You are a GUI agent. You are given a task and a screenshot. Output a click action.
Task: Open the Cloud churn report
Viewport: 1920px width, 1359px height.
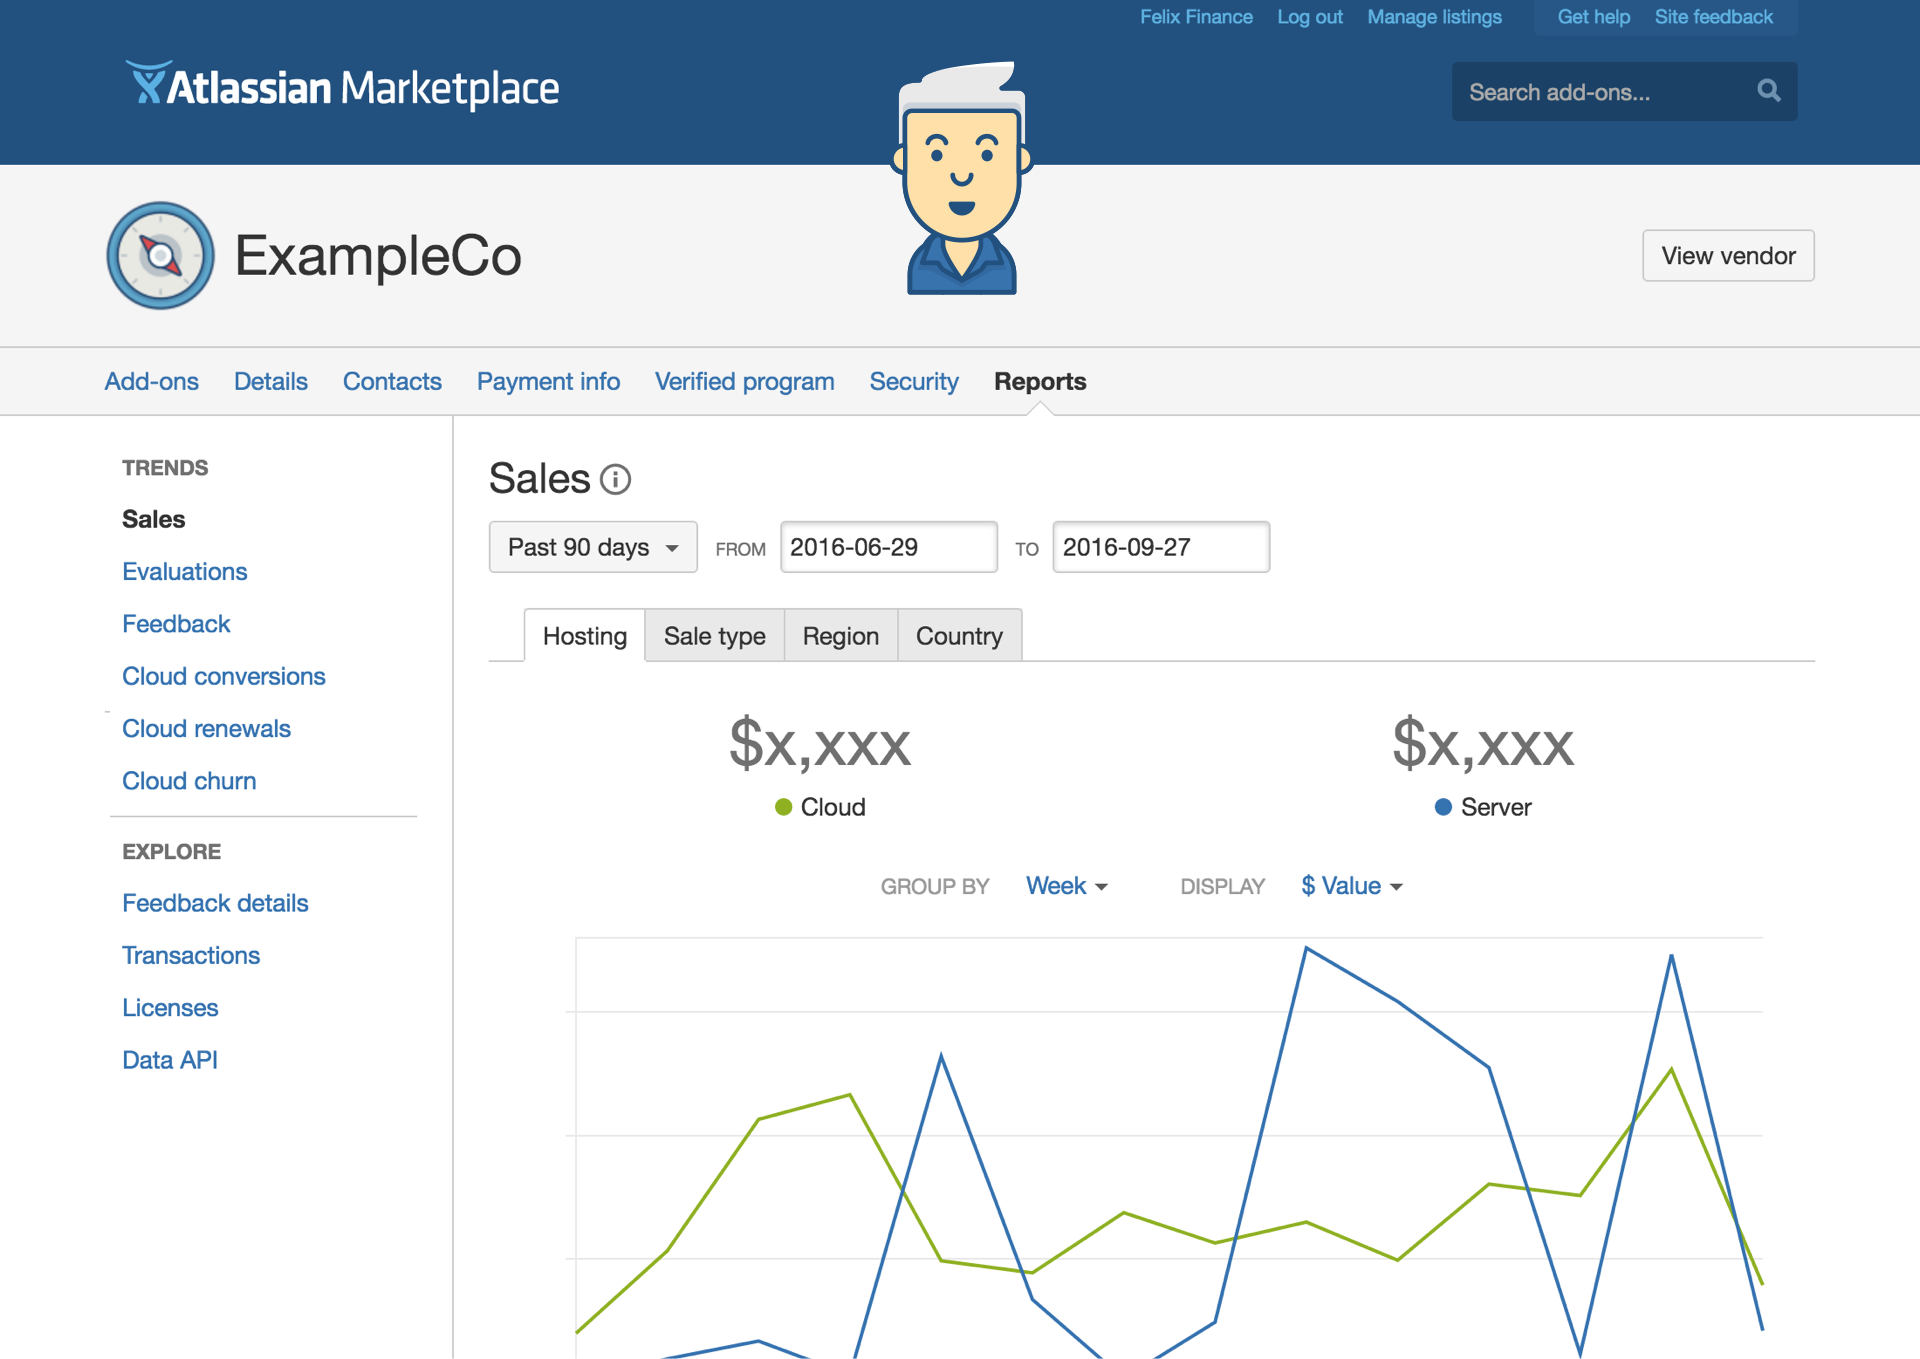[189, 780]
